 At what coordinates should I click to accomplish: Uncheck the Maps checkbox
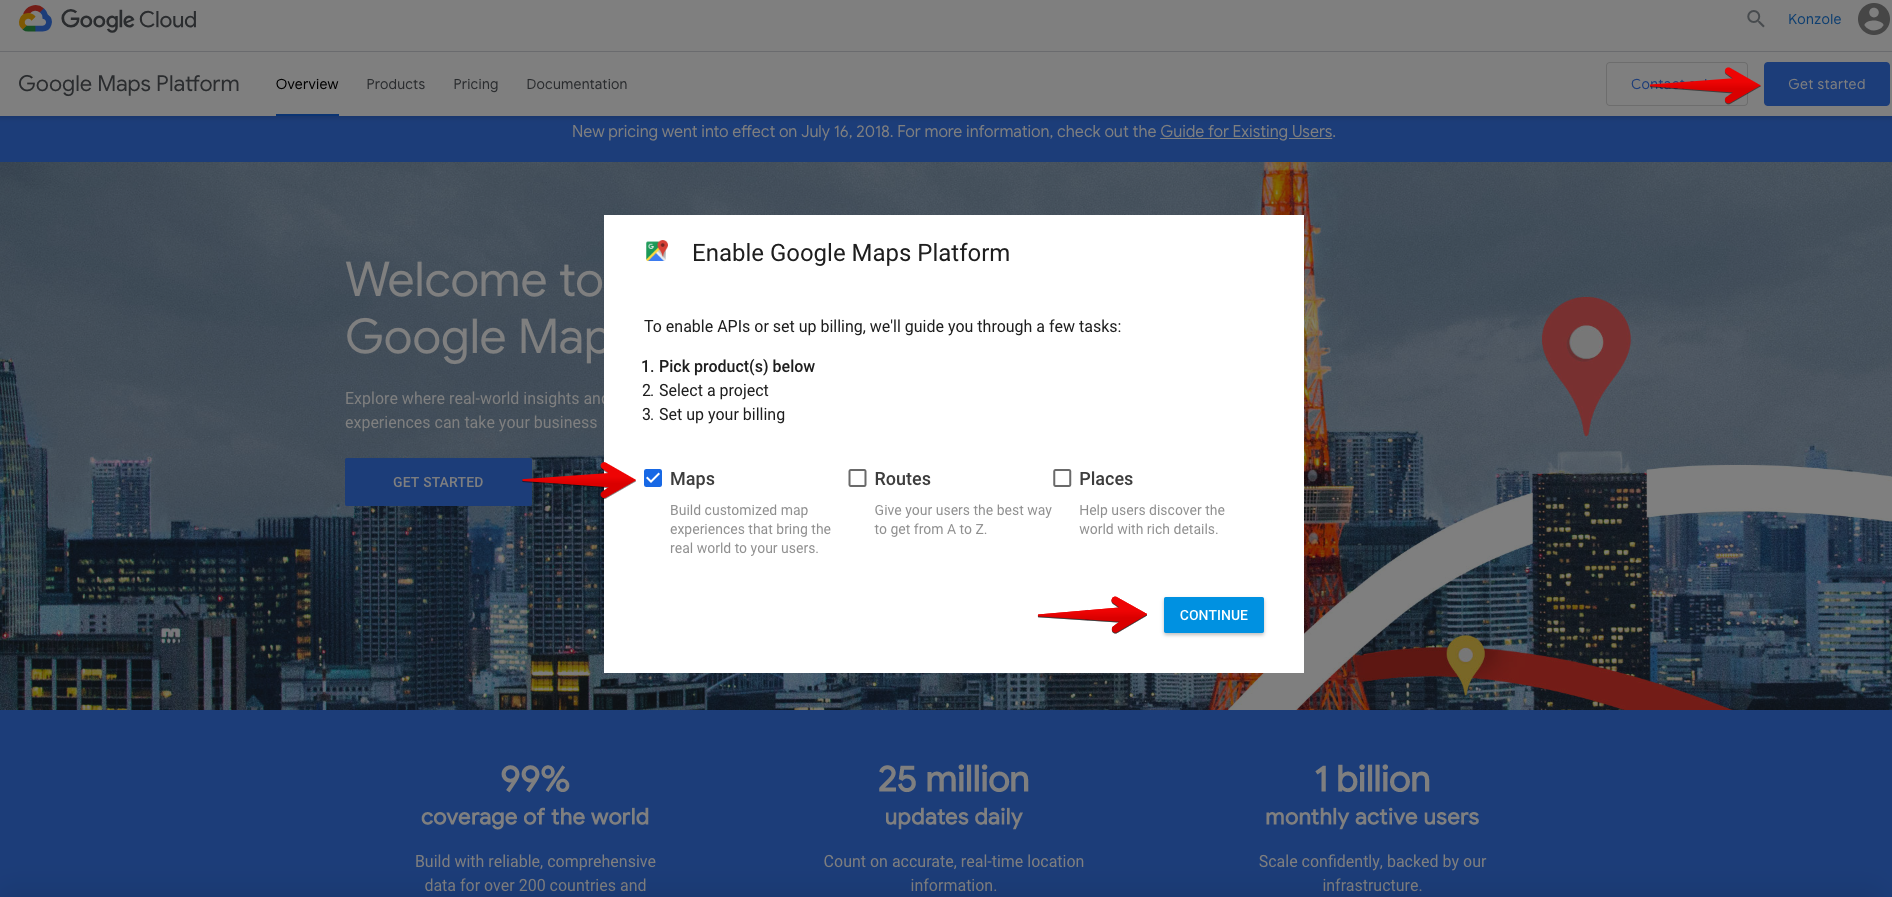pos(653,478)
